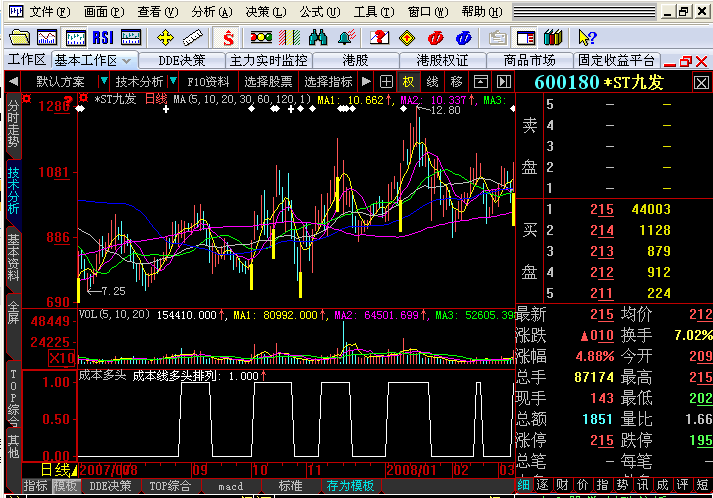Open the 窗口 menu
Viewport: 713px width, 498px height.
[x=428, y=12]
